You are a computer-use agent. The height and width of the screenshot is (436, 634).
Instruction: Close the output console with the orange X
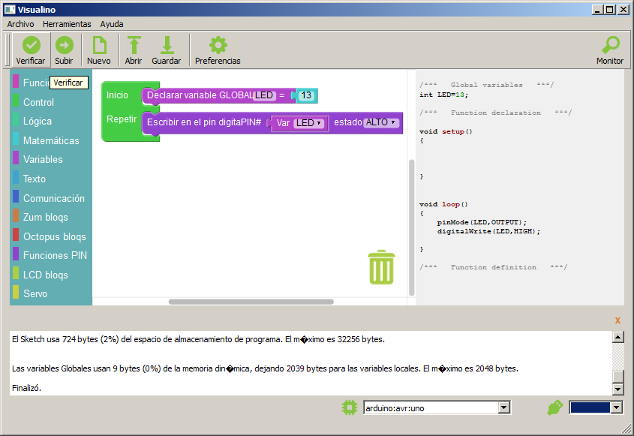(x=617, y=320)
